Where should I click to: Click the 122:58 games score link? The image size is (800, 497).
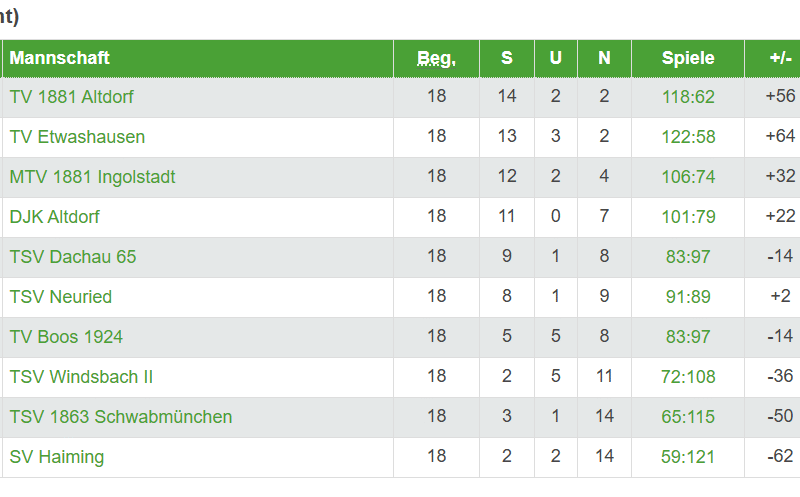tap(688, 137)
